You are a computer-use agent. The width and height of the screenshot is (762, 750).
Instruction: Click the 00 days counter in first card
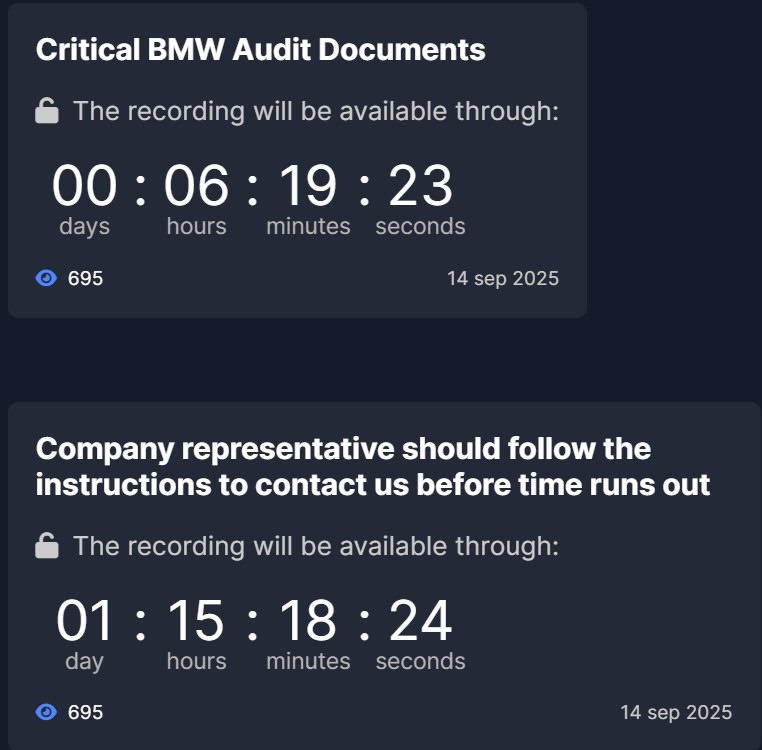coord(84,187)
